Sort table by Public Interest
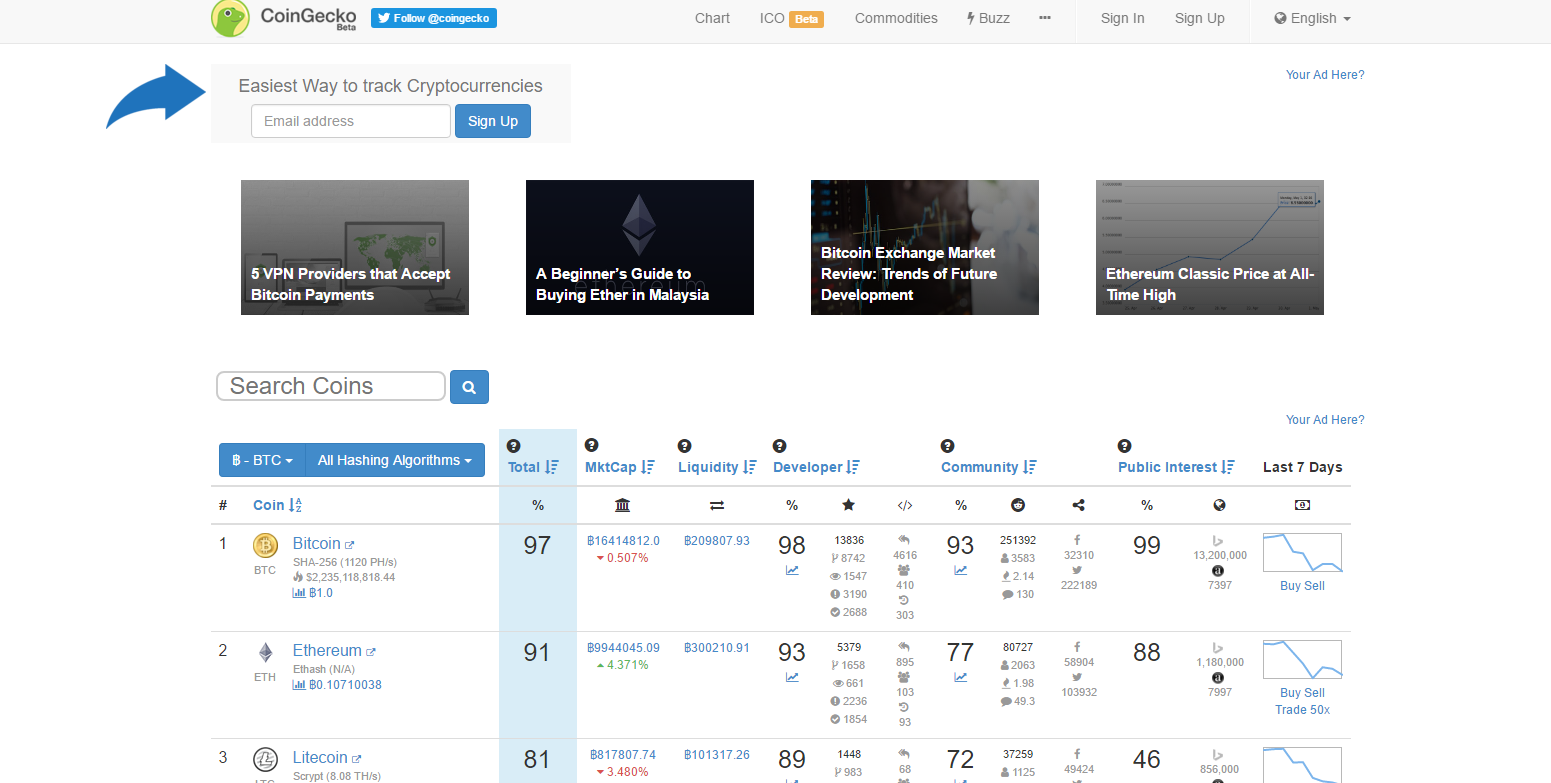Screen dimensions: 1551x783 [x=1176, y=467]
